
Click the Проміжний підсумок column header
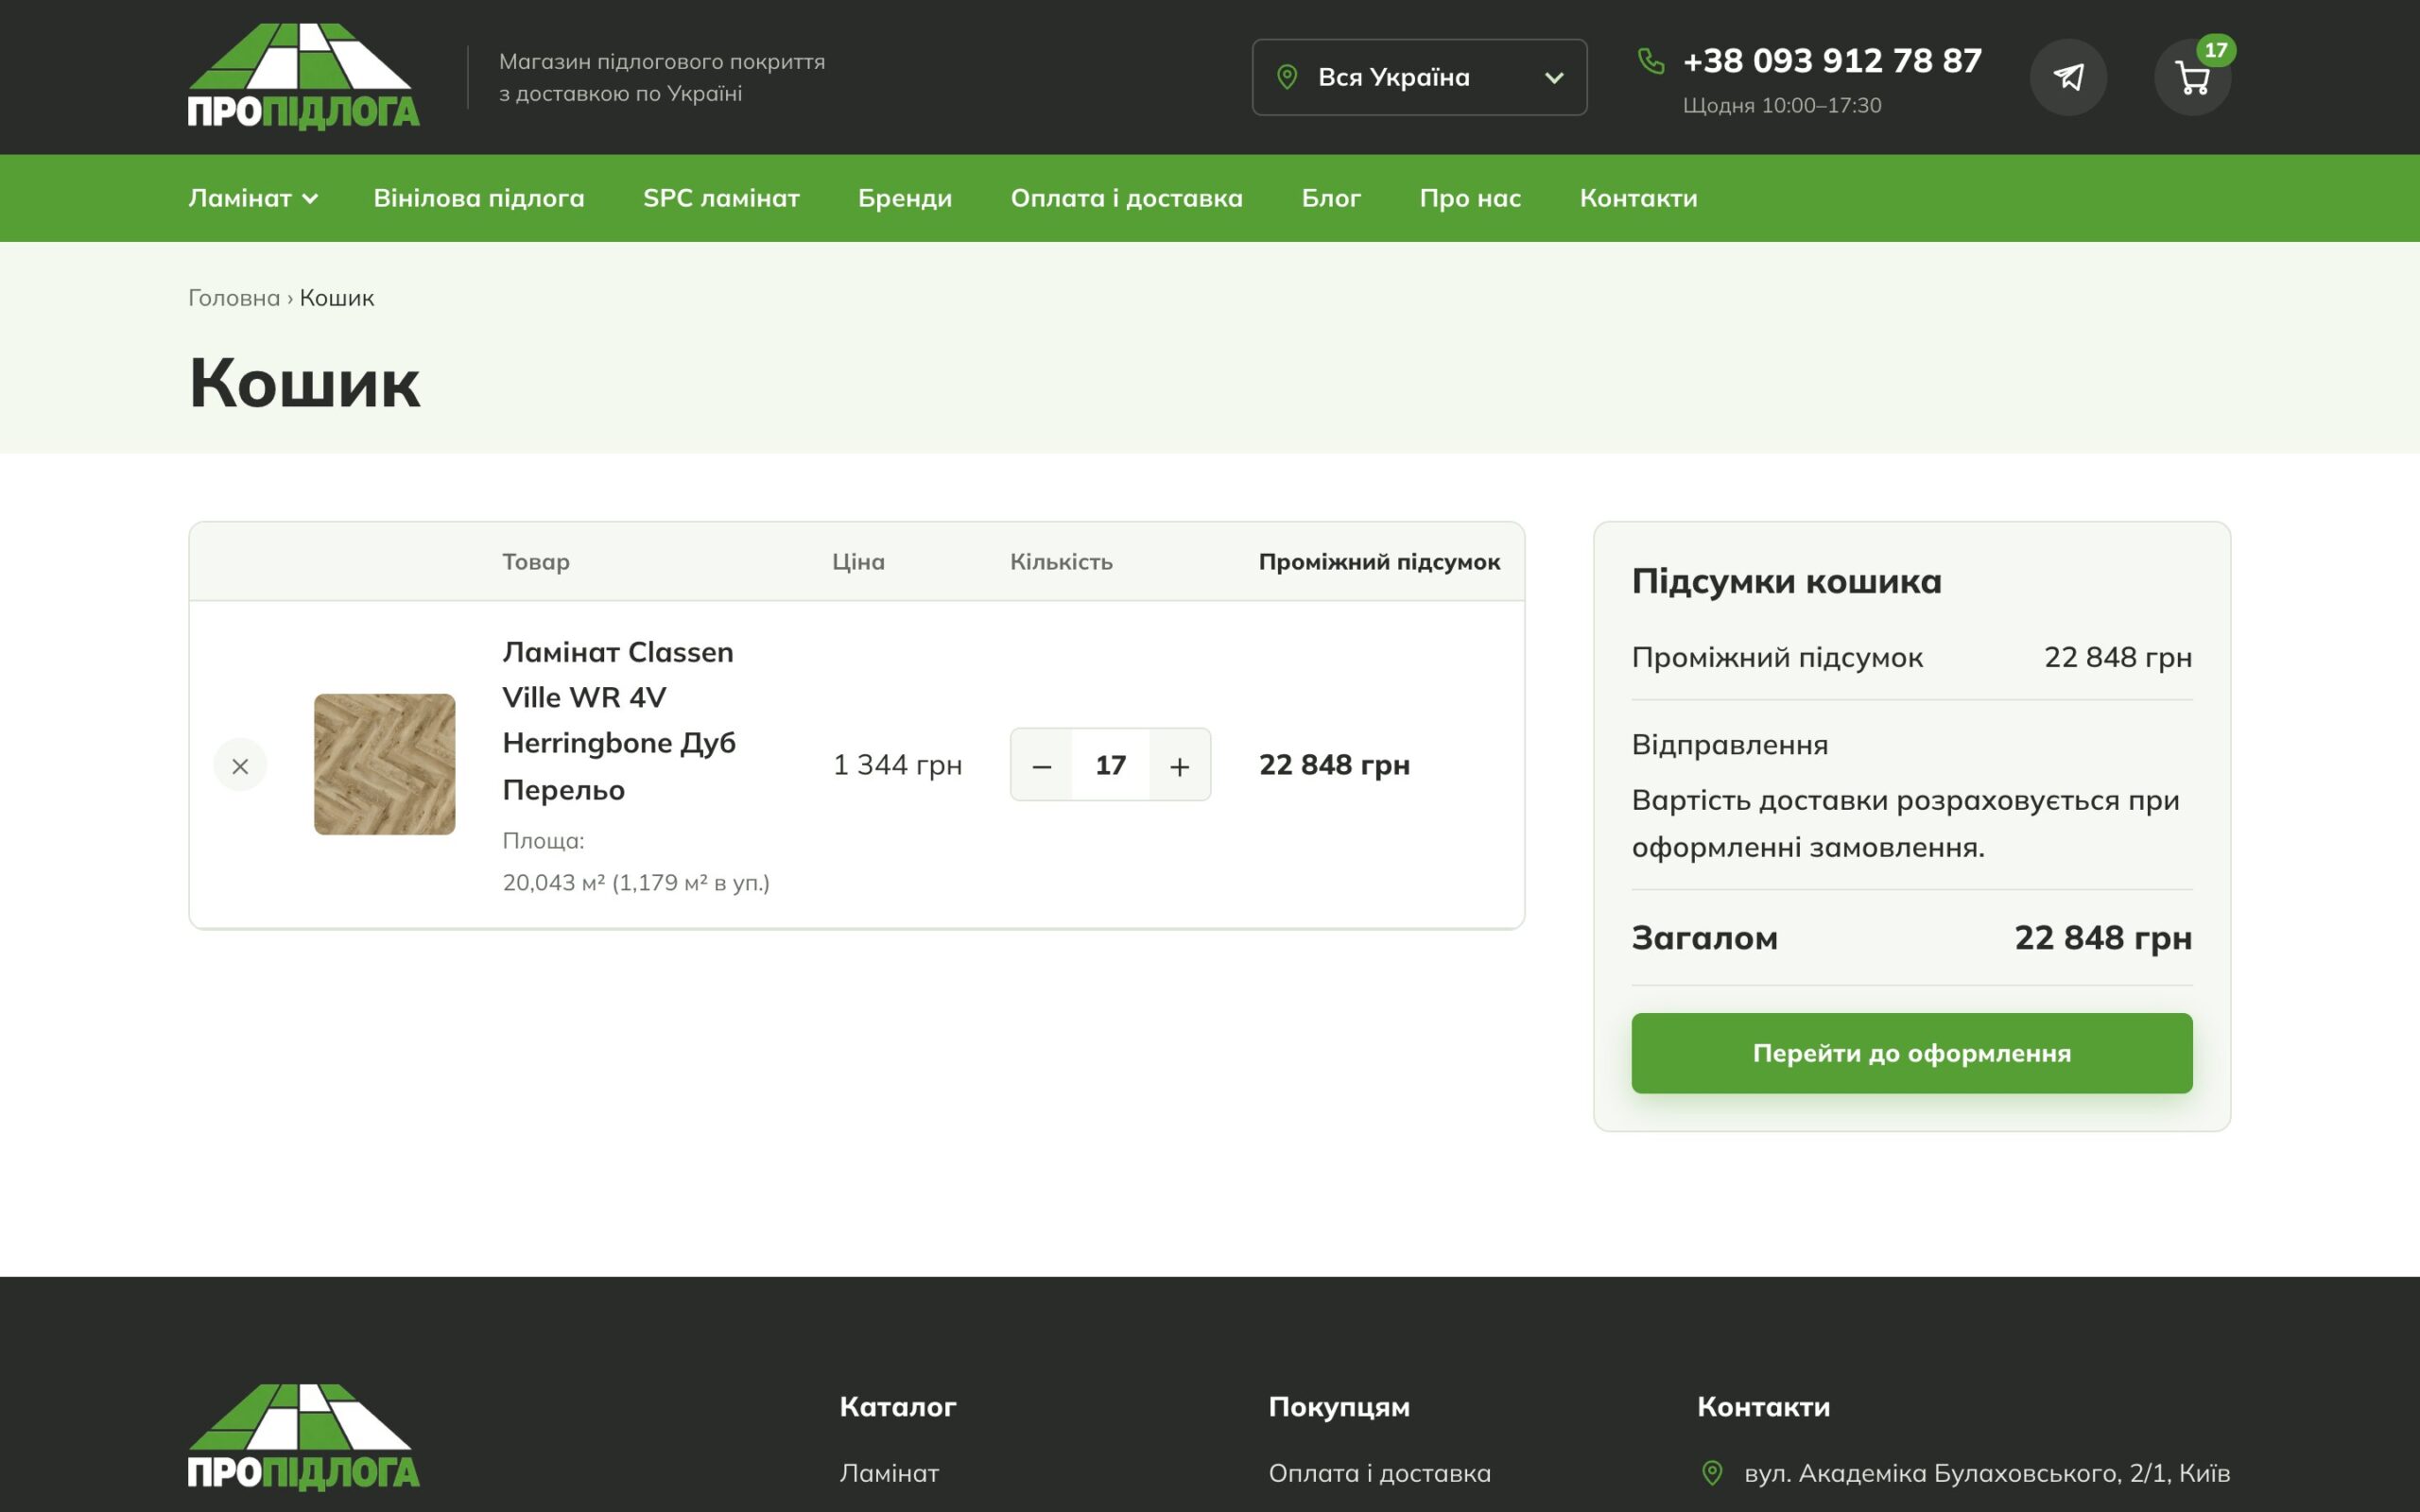coord(1379,561)
